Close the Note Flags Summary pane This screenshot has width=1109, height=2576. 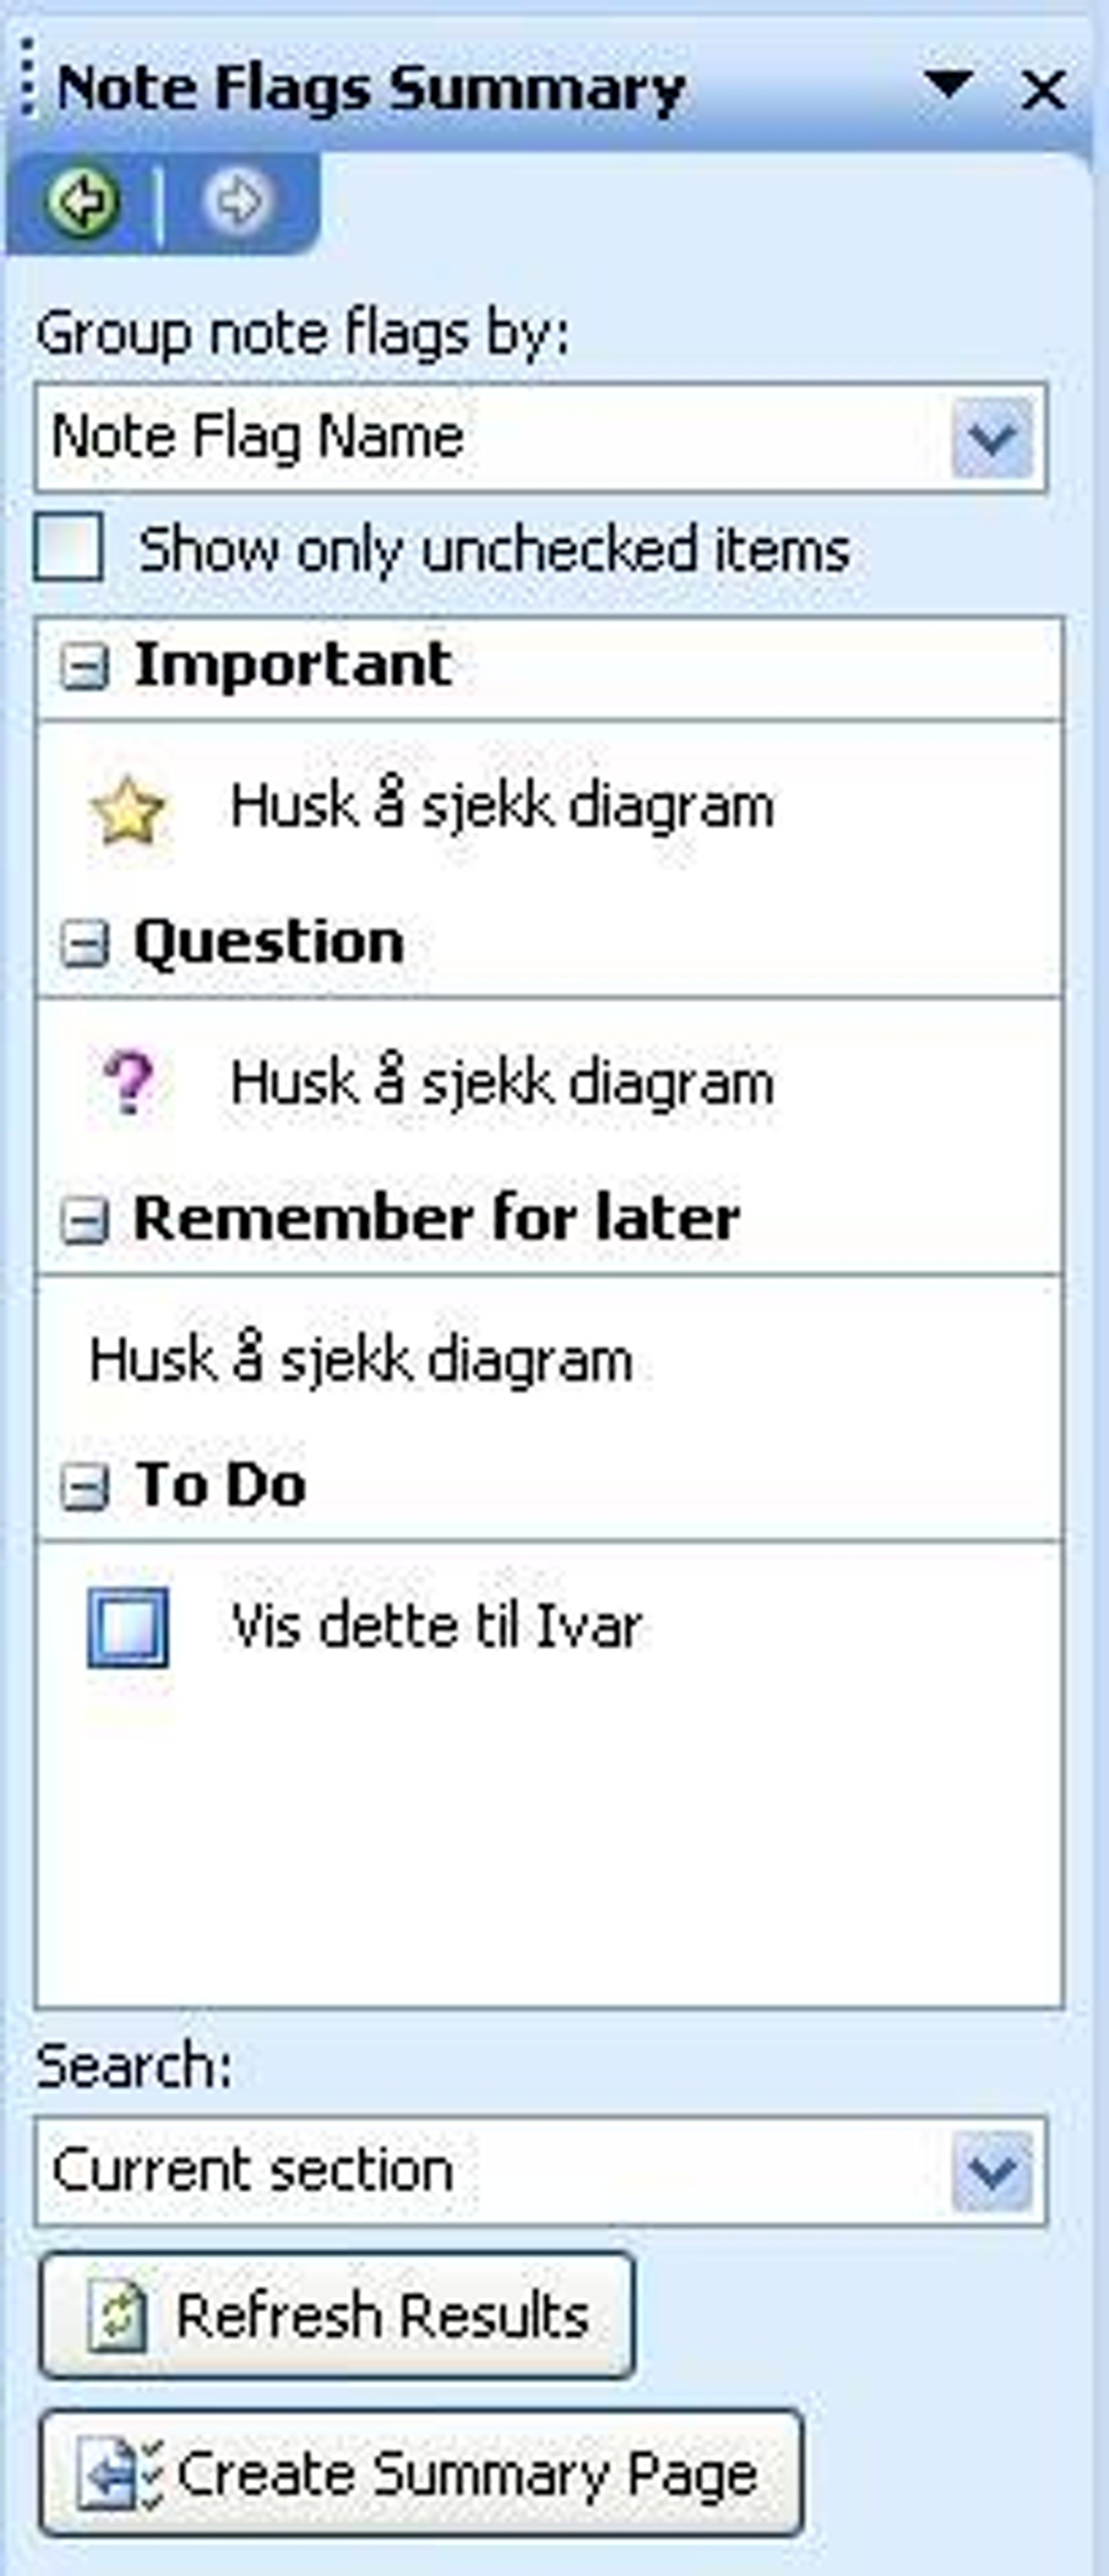[x=1043, y=90]
